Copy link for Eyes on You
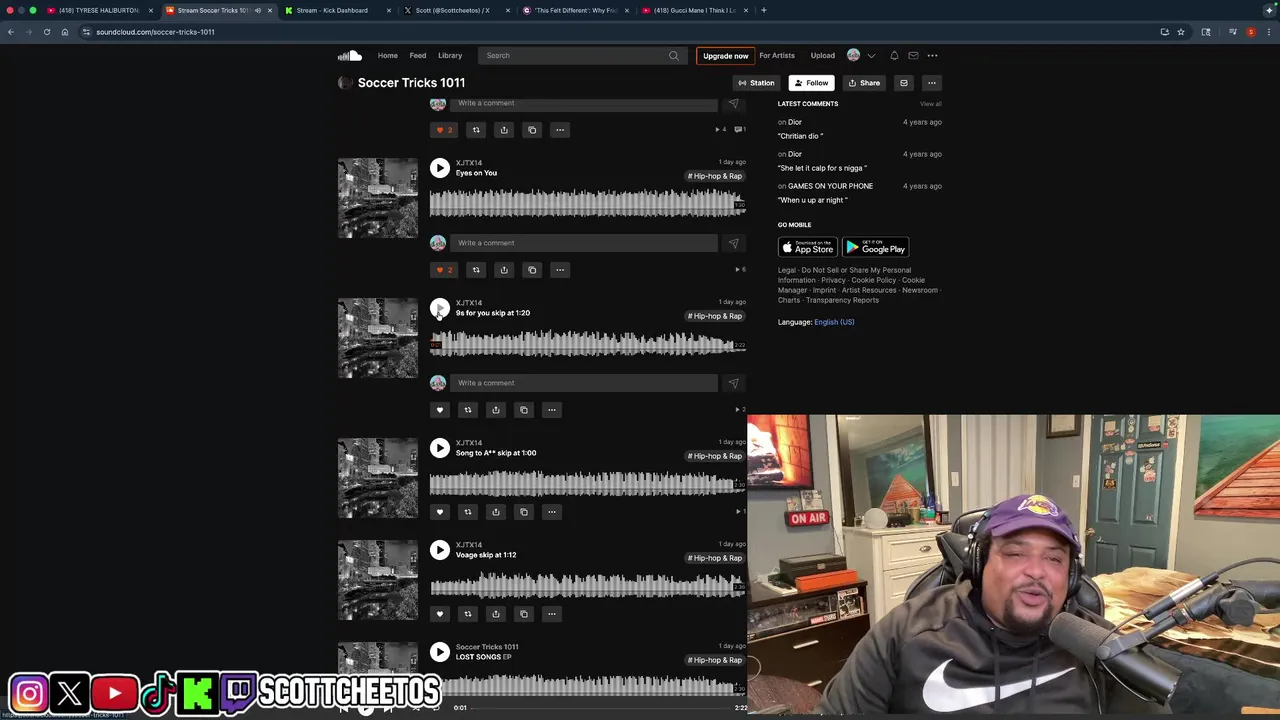Screen dimensions: 1280x720 532,270
